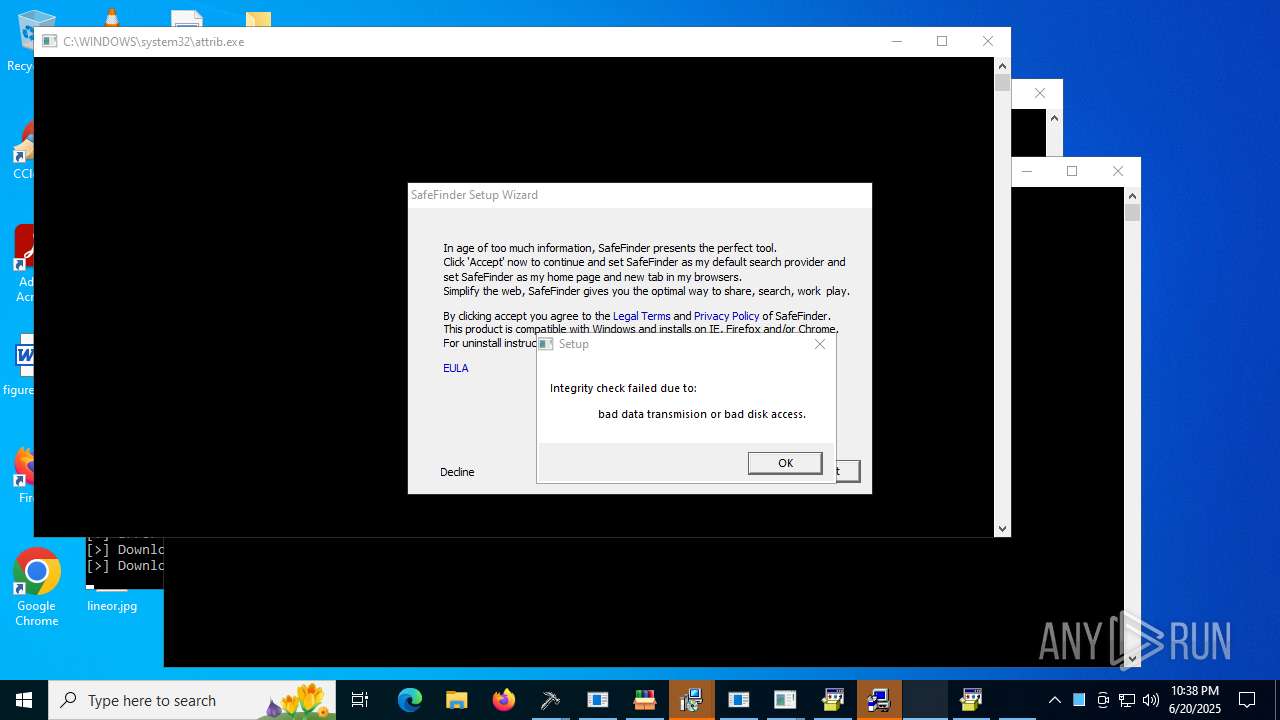Open the Windows Start menu

[24, 700]
